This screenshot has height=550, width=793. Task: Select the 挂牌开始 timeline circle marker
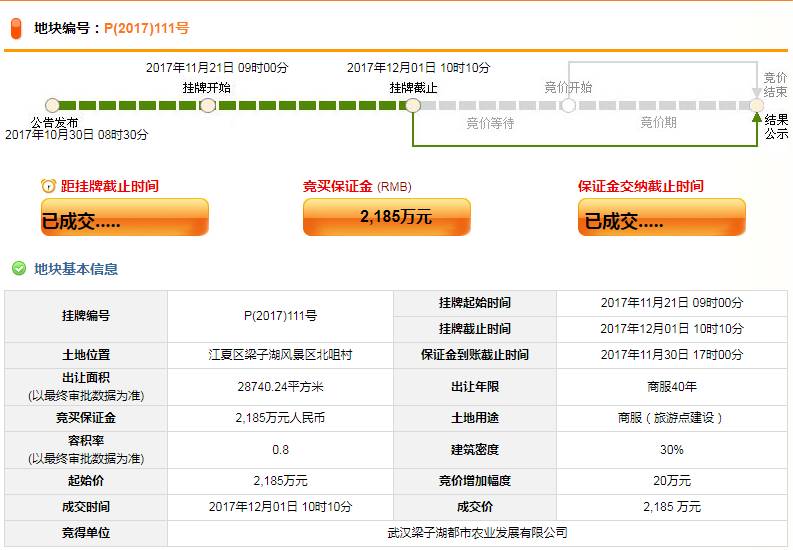click(208, 105)
